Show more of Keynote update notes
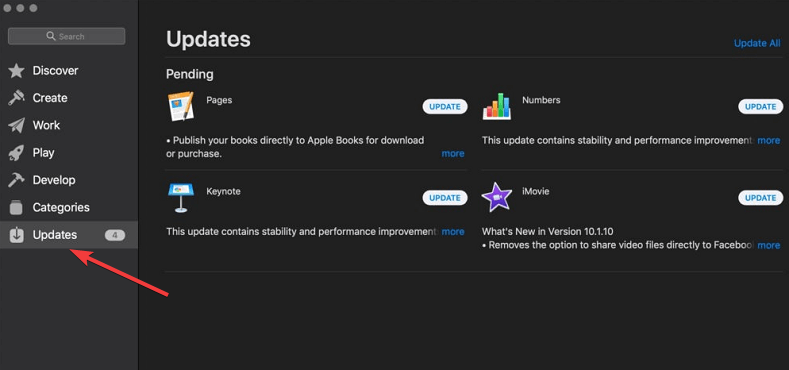Image resolution: width=789 pixels, height=370 pixels. click(x=453, y=232)
